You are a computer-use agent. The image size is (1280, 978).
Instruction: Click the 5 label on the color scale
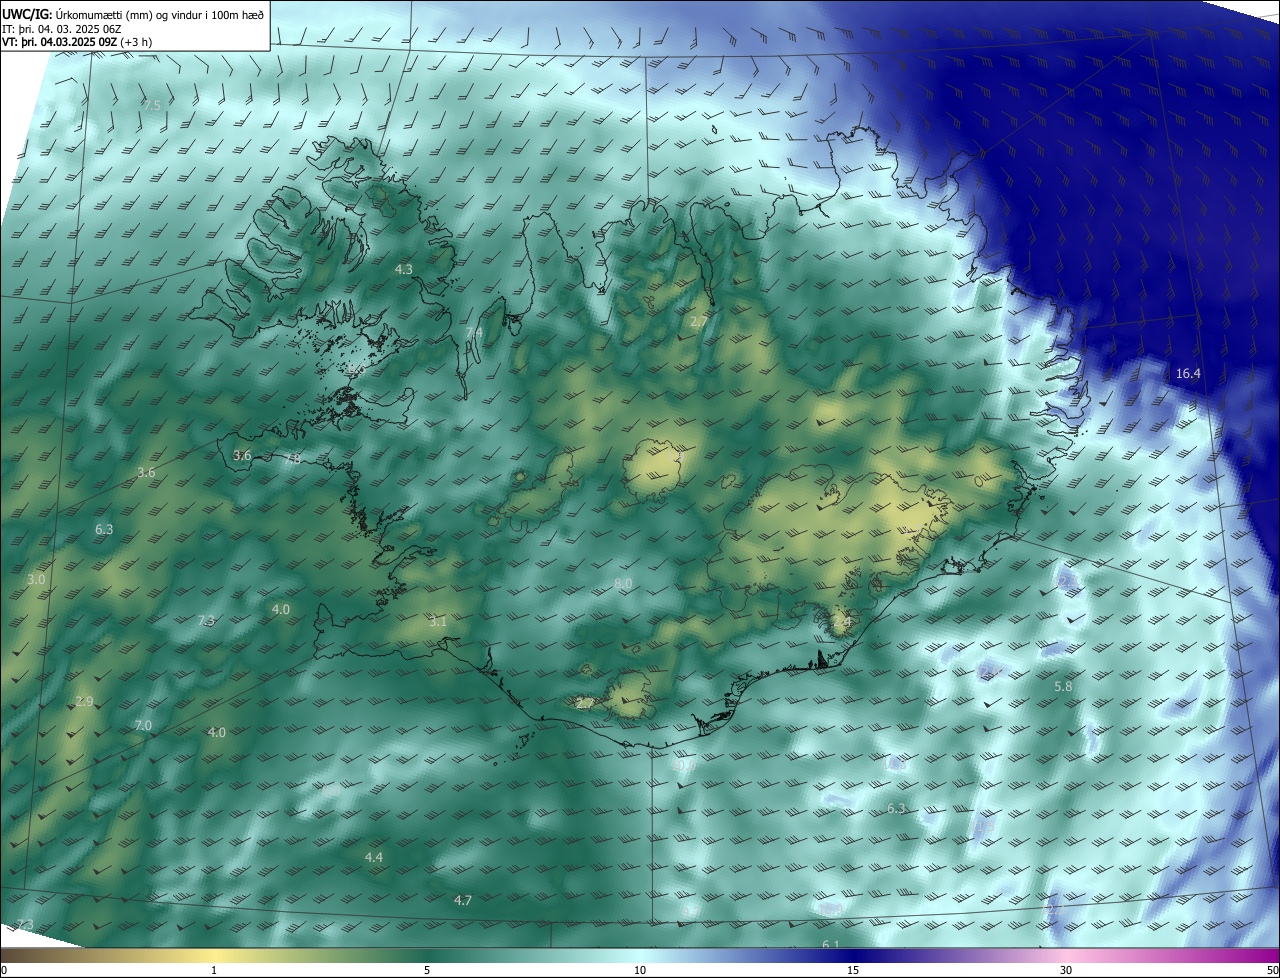[427, 971]
